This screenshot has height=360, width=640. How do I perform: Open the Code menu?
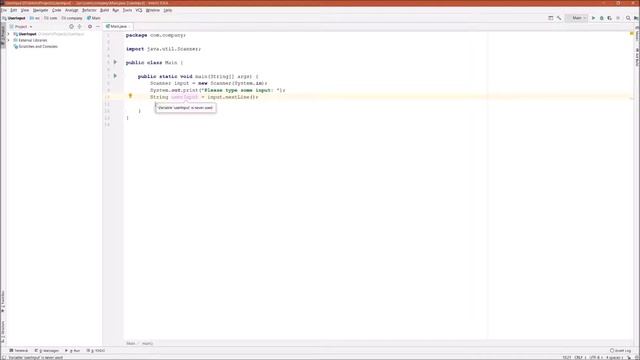pyautogui.click(x=56, y=10)
